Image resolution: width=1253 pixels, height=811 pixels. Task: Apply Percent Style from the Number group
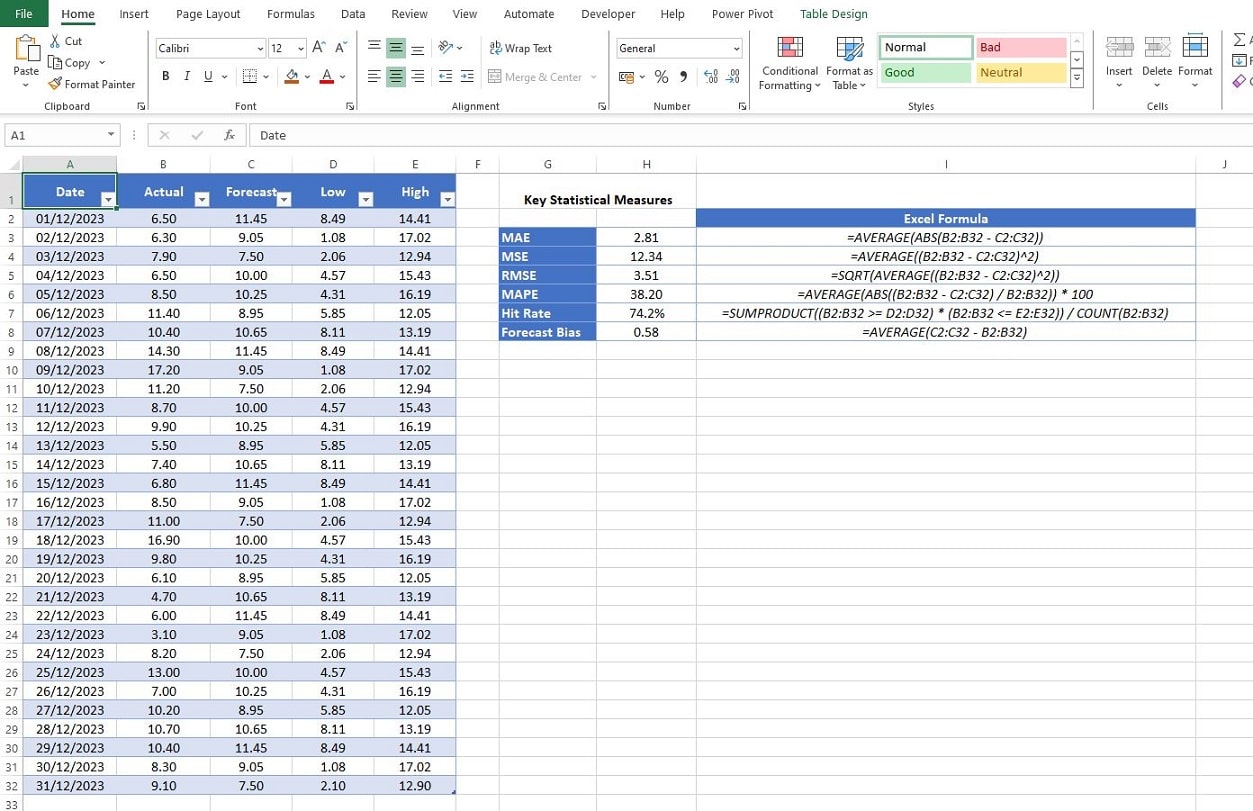[x=661, y=75]
